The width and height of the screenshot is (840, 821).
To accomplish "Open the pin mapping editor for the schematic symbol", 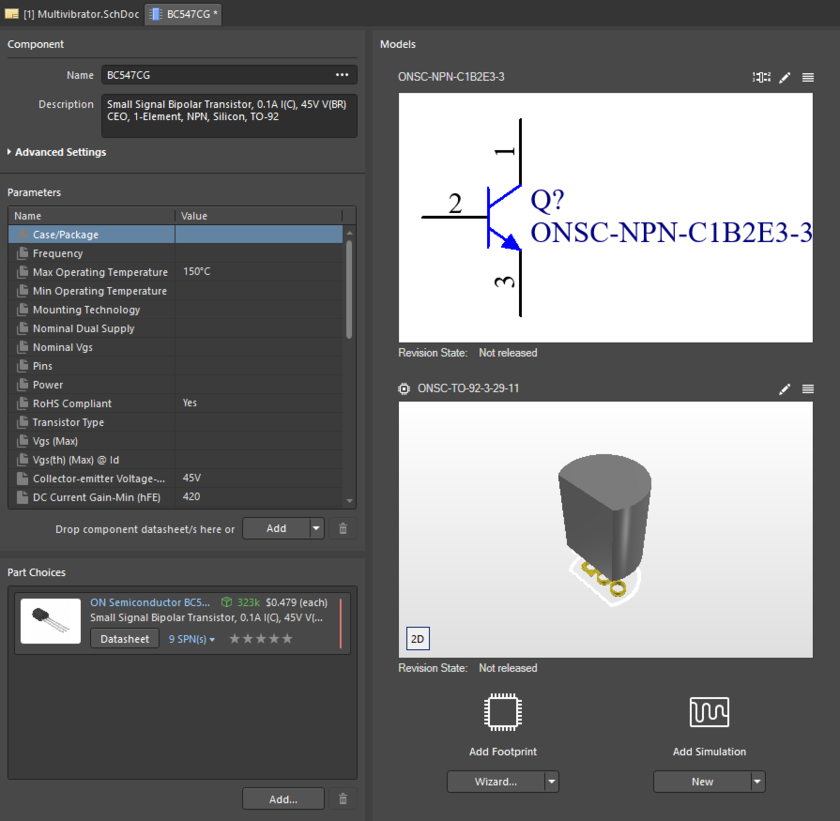I will point(761,77).
